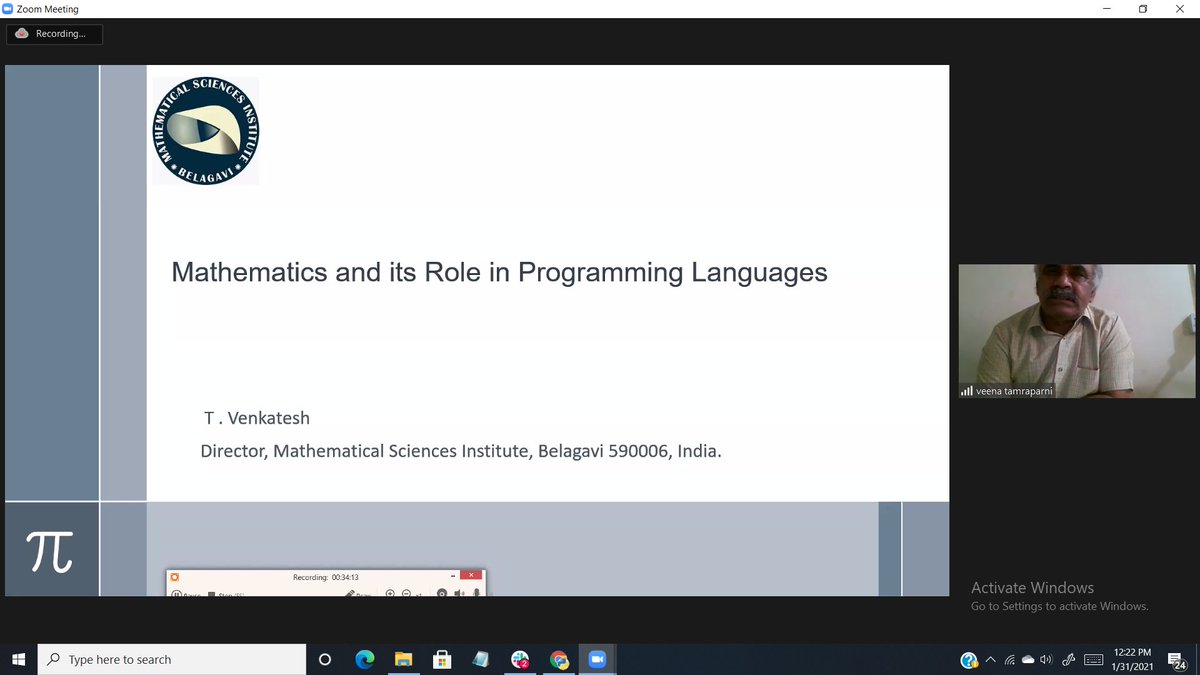
Task: Expand hidden system tray icons
Action: pyautogui.click(x=991, y=659)
